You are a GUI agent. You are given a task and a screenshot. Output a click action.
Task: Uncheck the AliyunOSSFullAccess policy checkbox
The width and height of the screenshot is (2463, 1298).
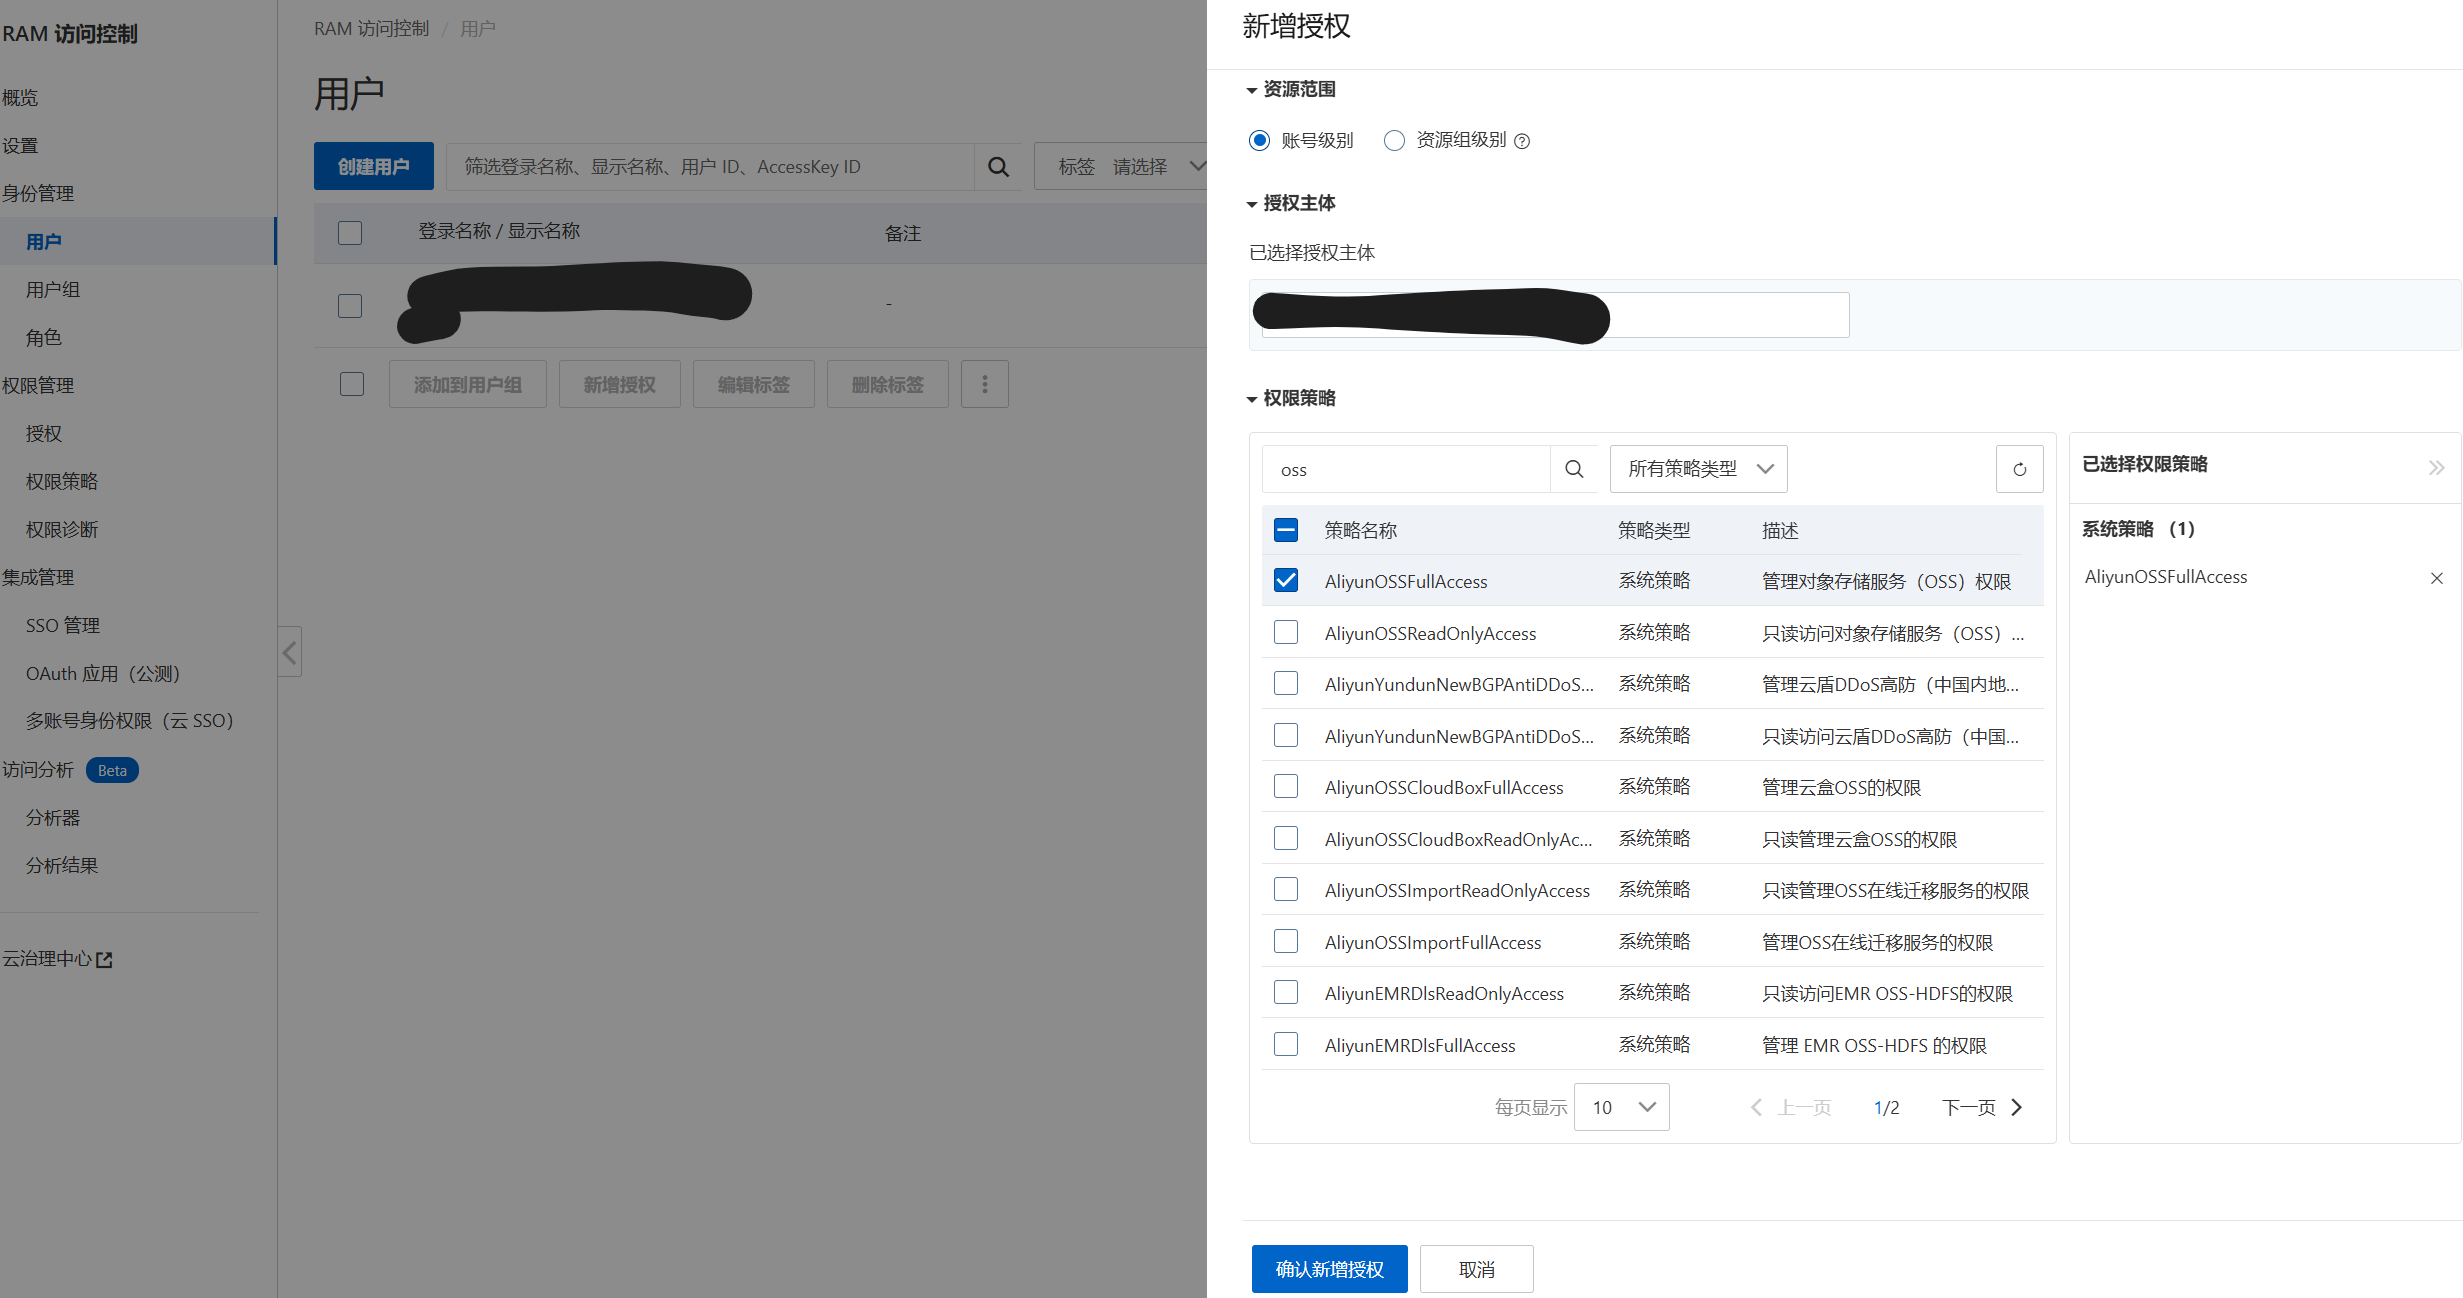click(1286, 580)
